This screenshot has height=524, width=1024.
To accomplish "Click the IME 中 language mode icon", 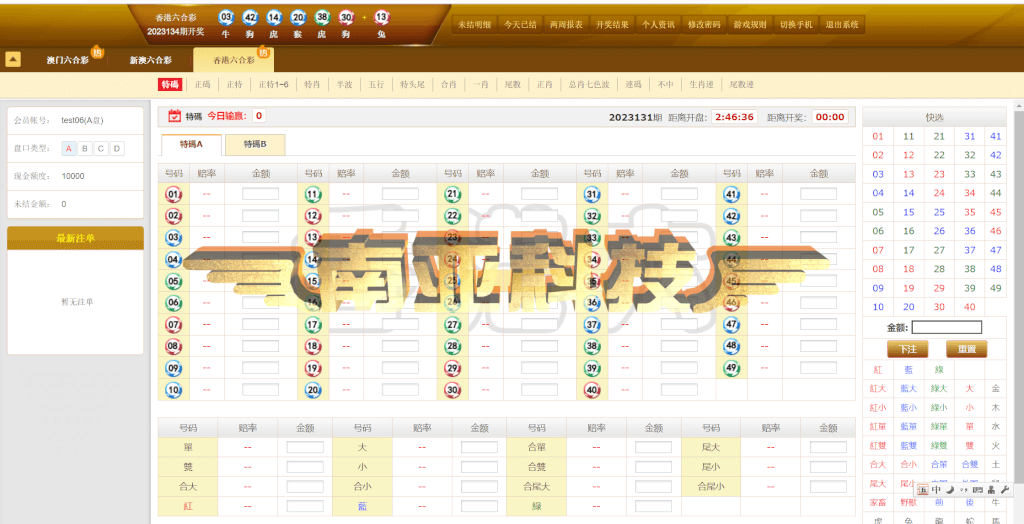I will pos(936,489).
